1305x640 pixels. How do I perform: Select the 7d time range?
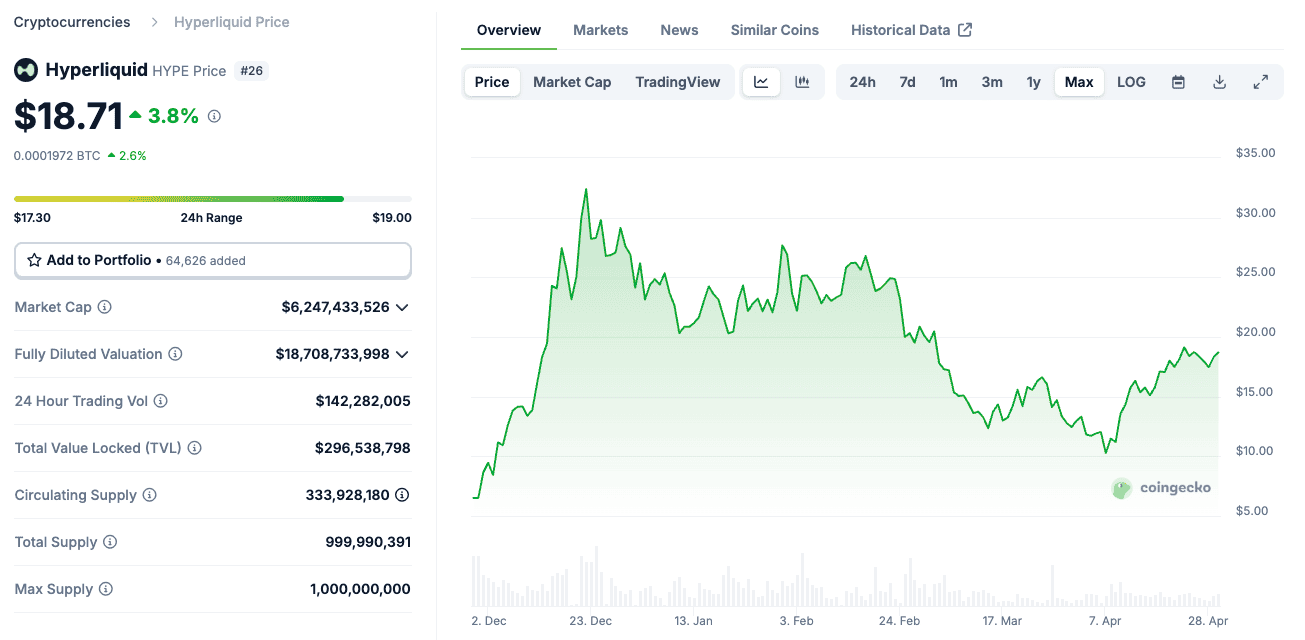point(907,82)
